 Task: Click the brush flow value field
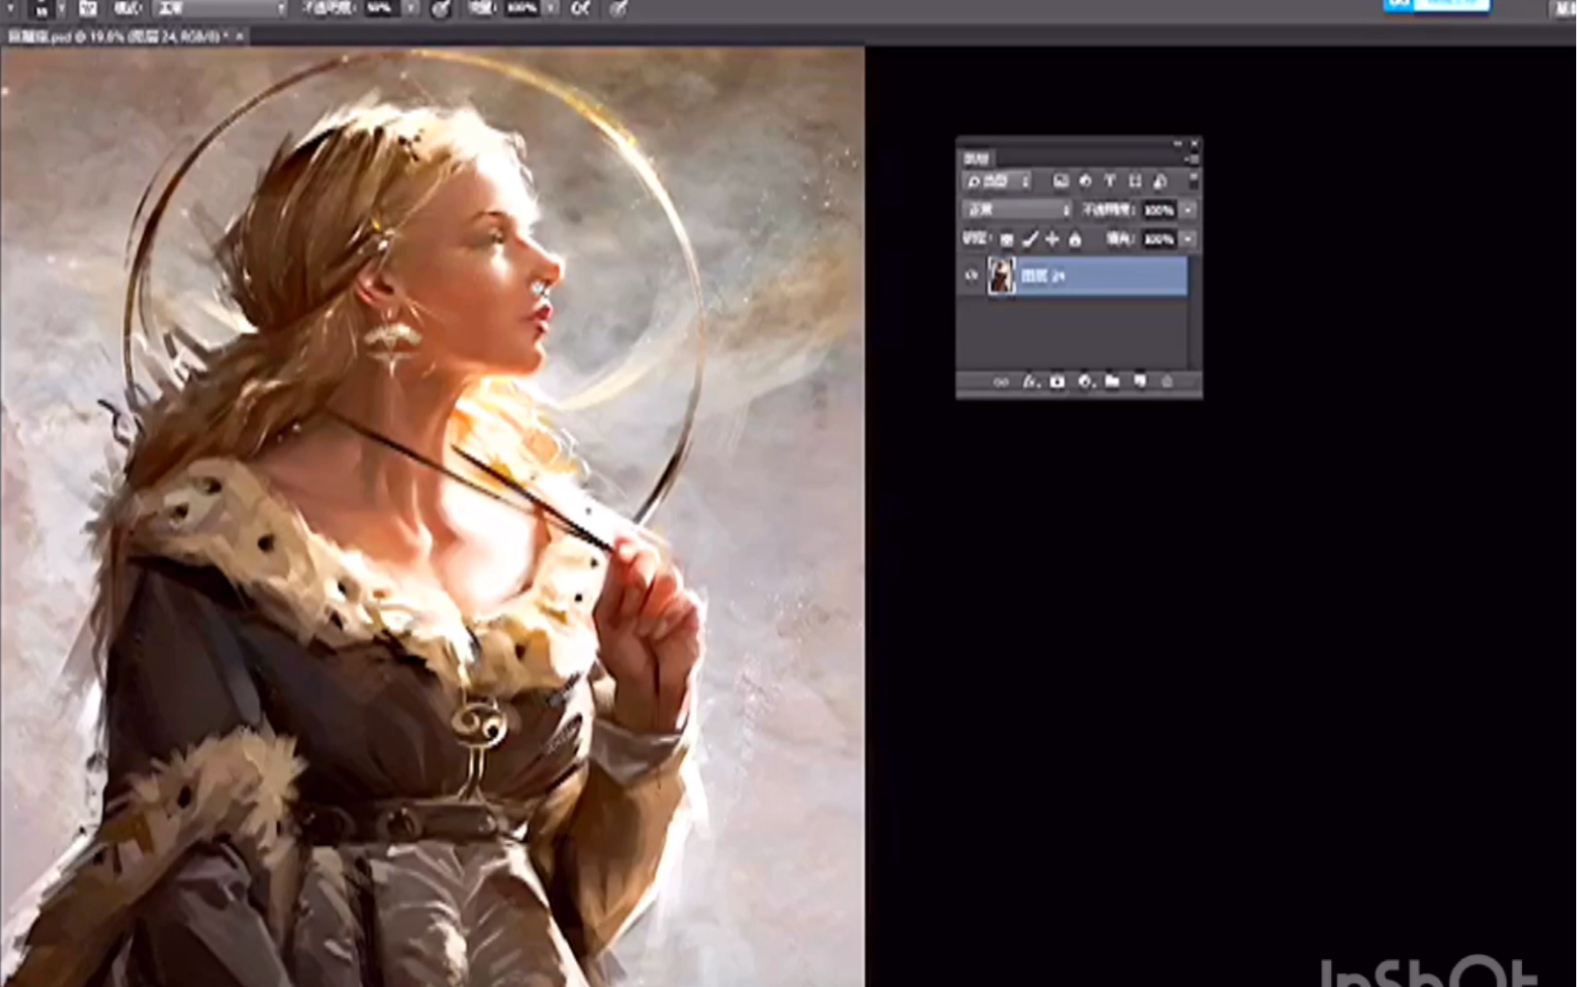[522, 8]
